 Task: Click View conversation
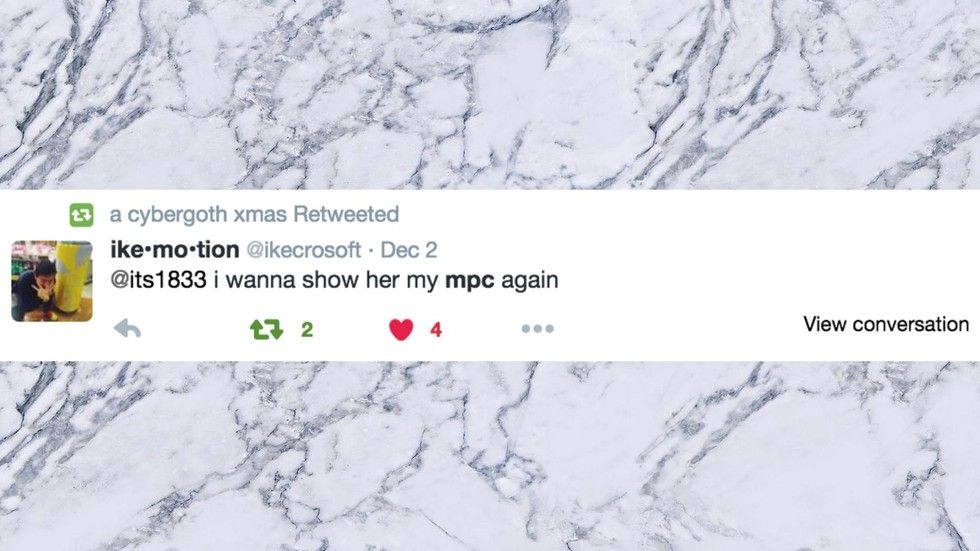(x=886, y=324)
